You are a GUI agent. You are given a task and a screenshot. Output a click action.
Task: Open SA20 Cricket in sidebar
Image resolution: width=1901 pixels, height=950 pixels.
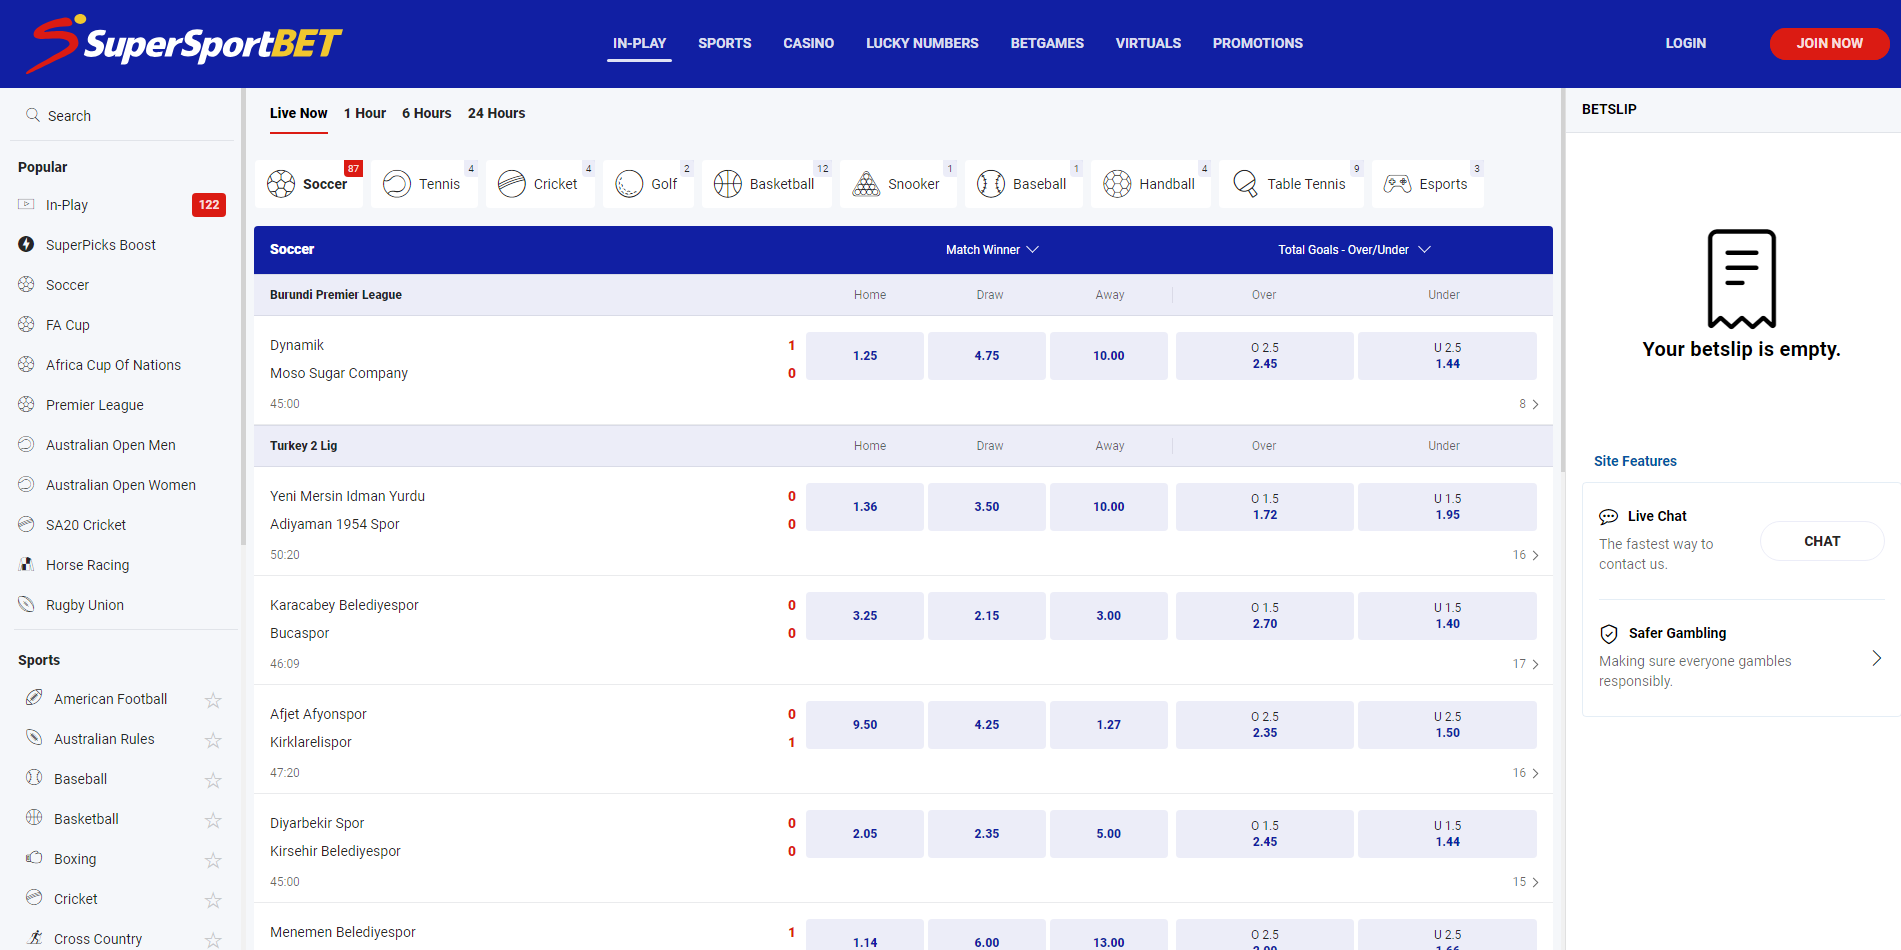[x=86, y=525]
